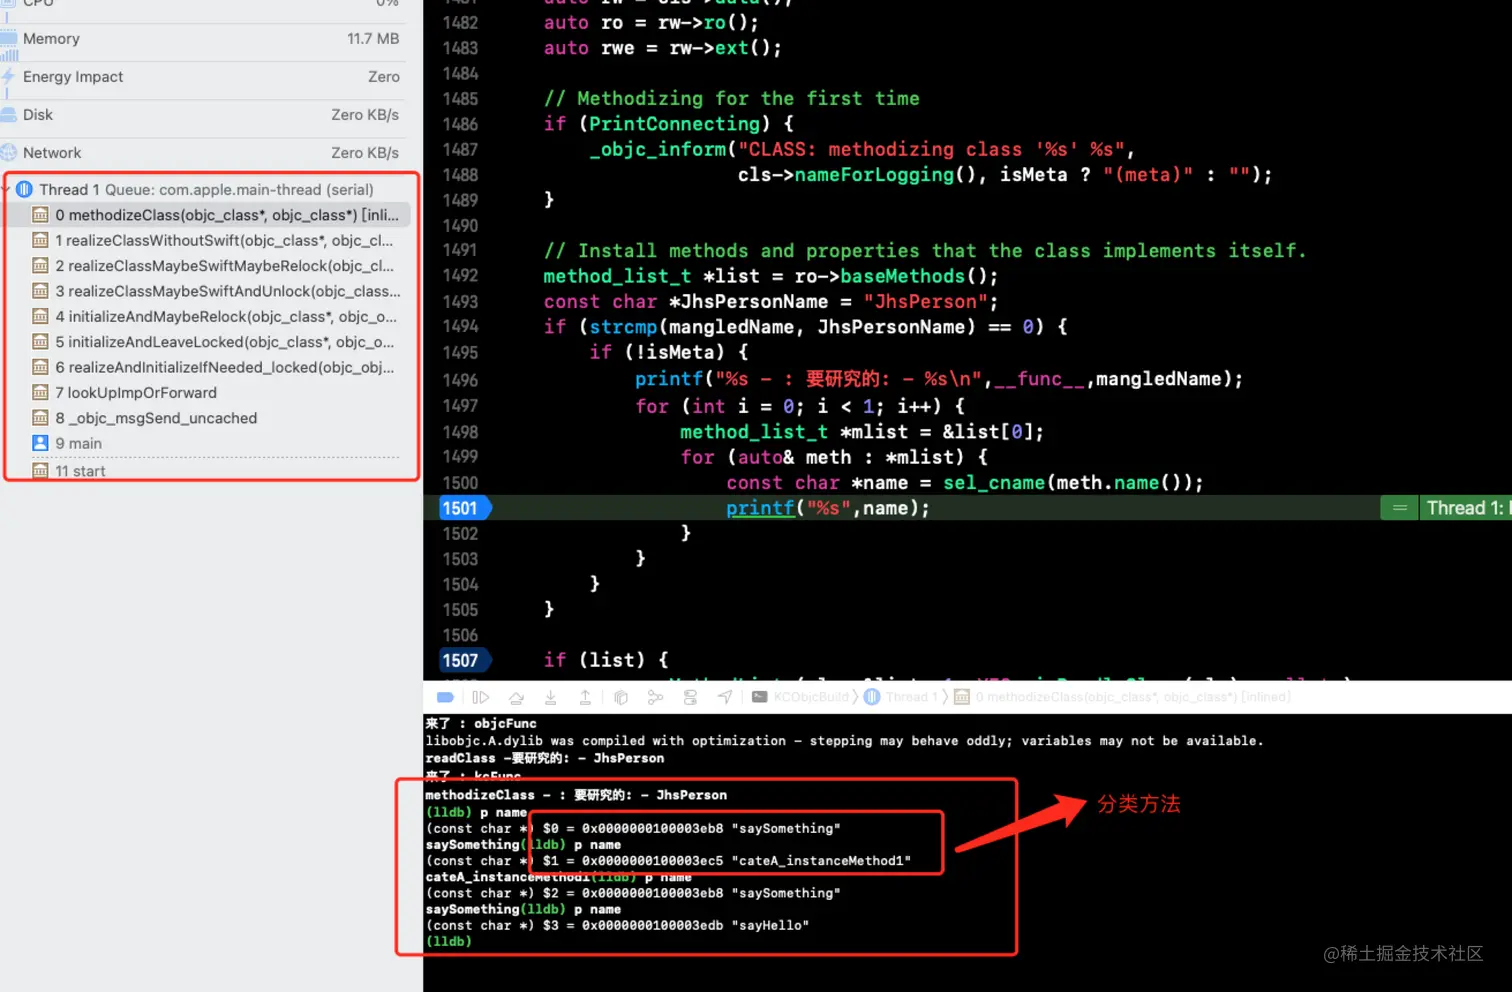This screenshot has height=992, width=1512.
Task: Click sel_cname on line 1500
Action: (994, 483)
